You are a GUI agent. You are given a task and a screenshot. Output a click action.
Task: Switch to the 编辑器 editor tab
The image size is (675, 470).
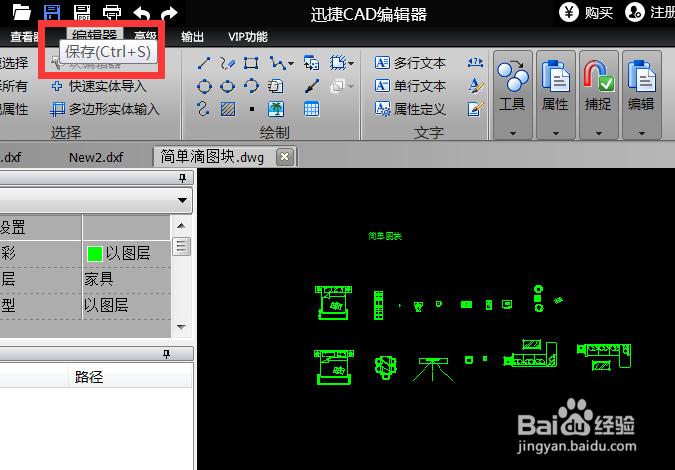pyautogui.click(x=95, y=36)
